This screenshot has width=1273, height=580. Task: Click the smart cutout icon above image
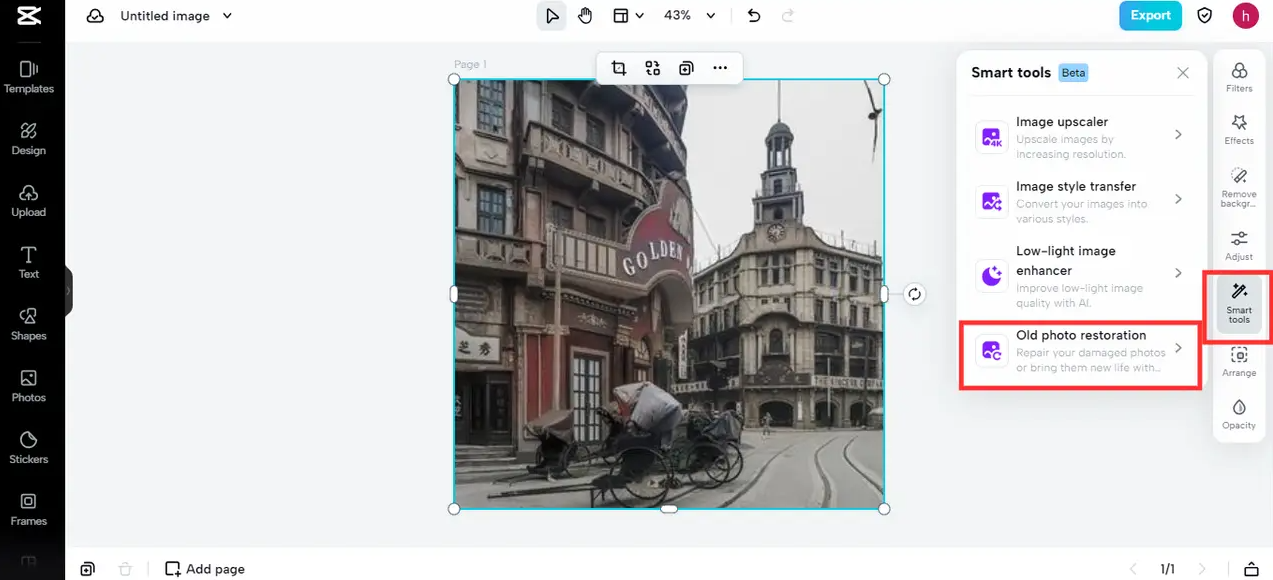pyautogui.click(x=653, y=68)
